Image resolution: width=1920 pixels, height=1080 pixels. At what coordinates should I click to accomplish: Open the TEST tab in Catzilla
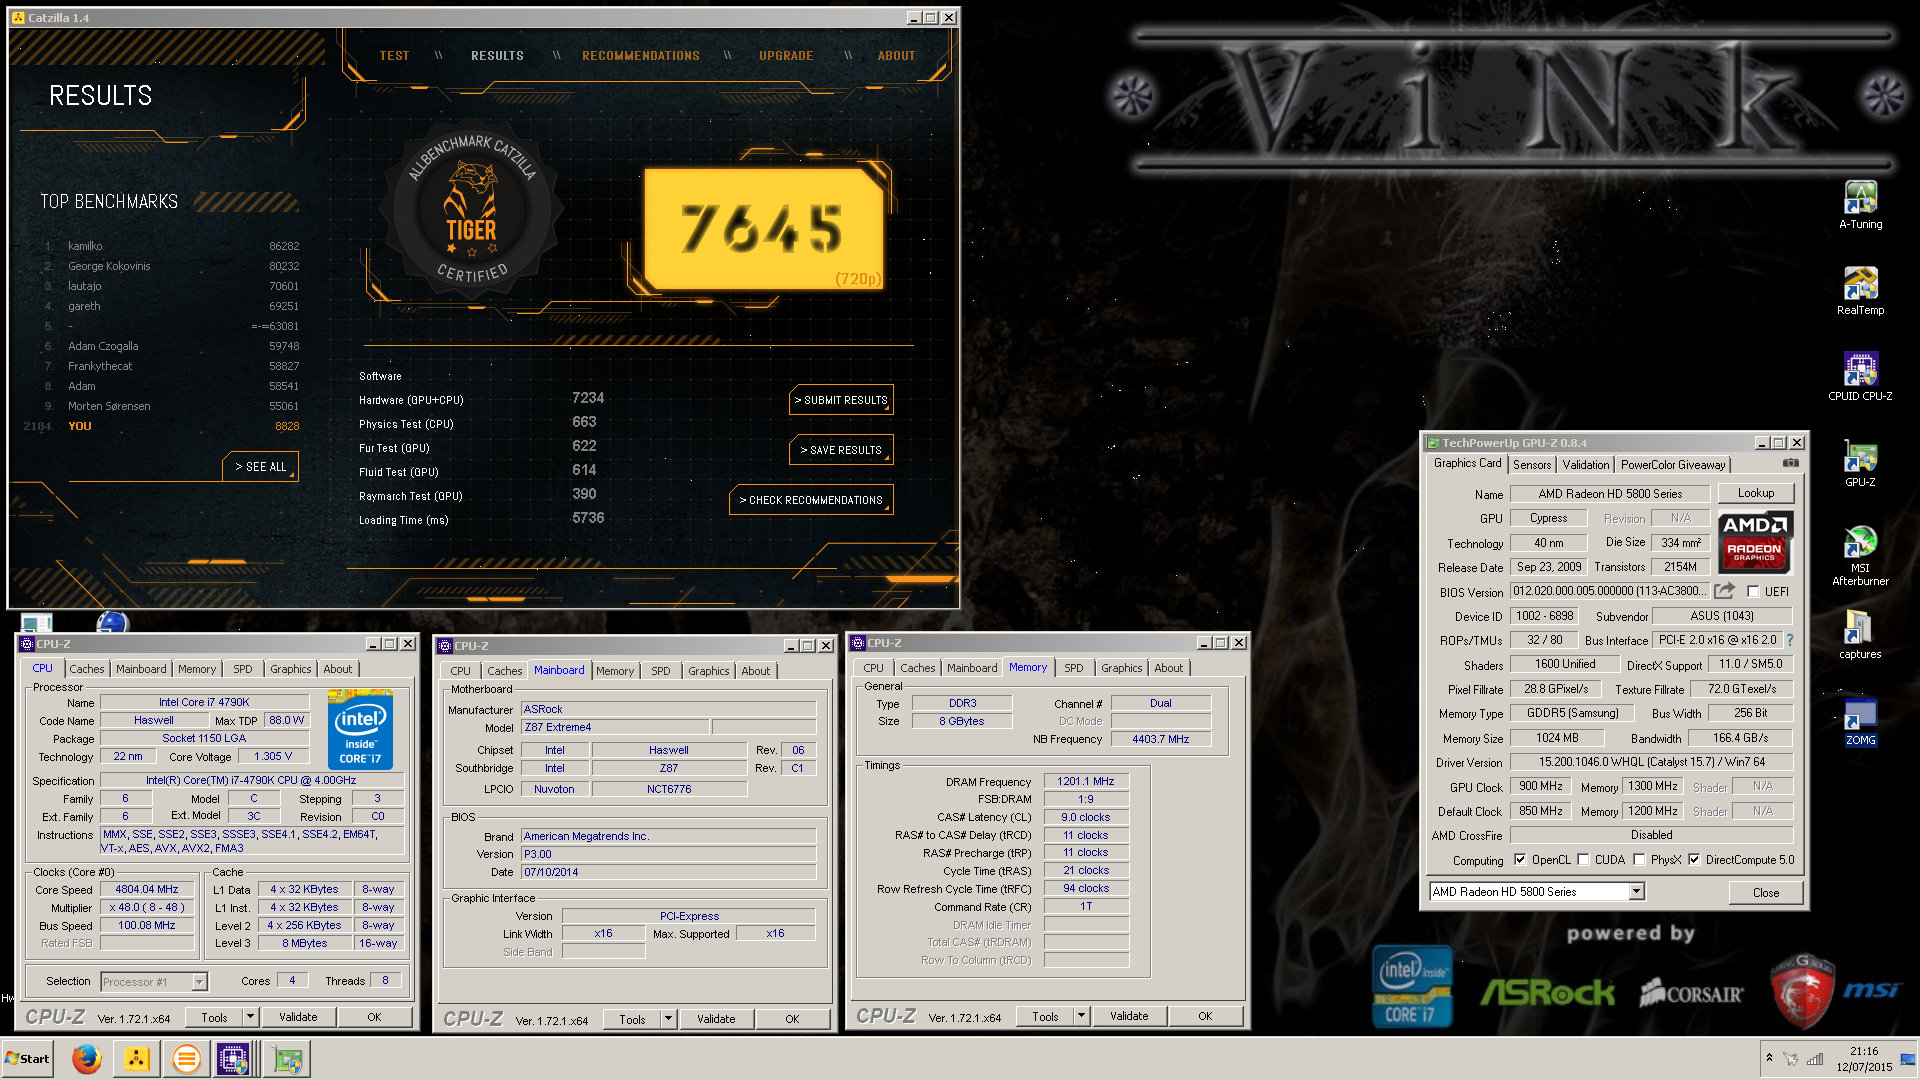coord(395,56)
